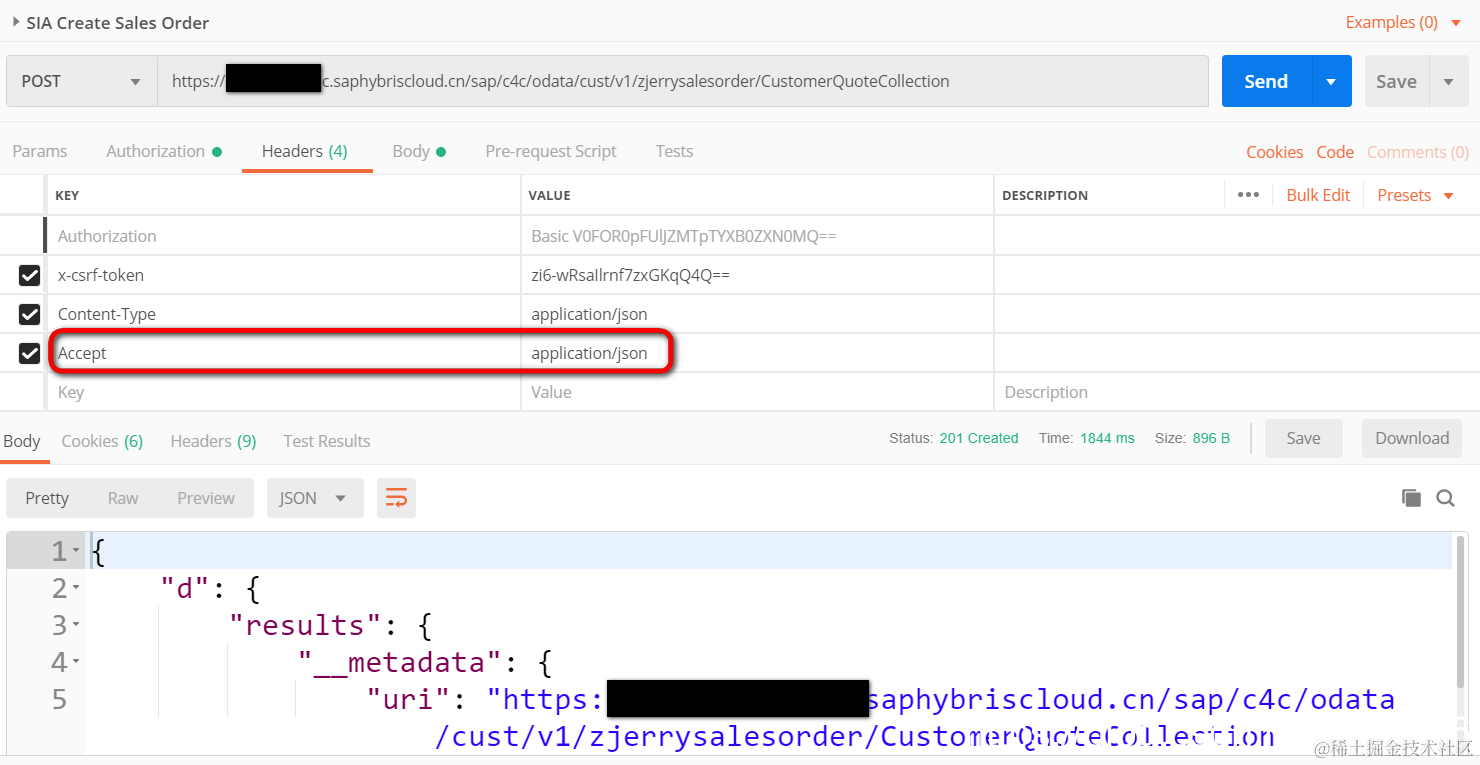Viewport: 1480px width, 765px height.
Task: Select the response Body tab
Action: pyautogui.click(x=22, y=441)
